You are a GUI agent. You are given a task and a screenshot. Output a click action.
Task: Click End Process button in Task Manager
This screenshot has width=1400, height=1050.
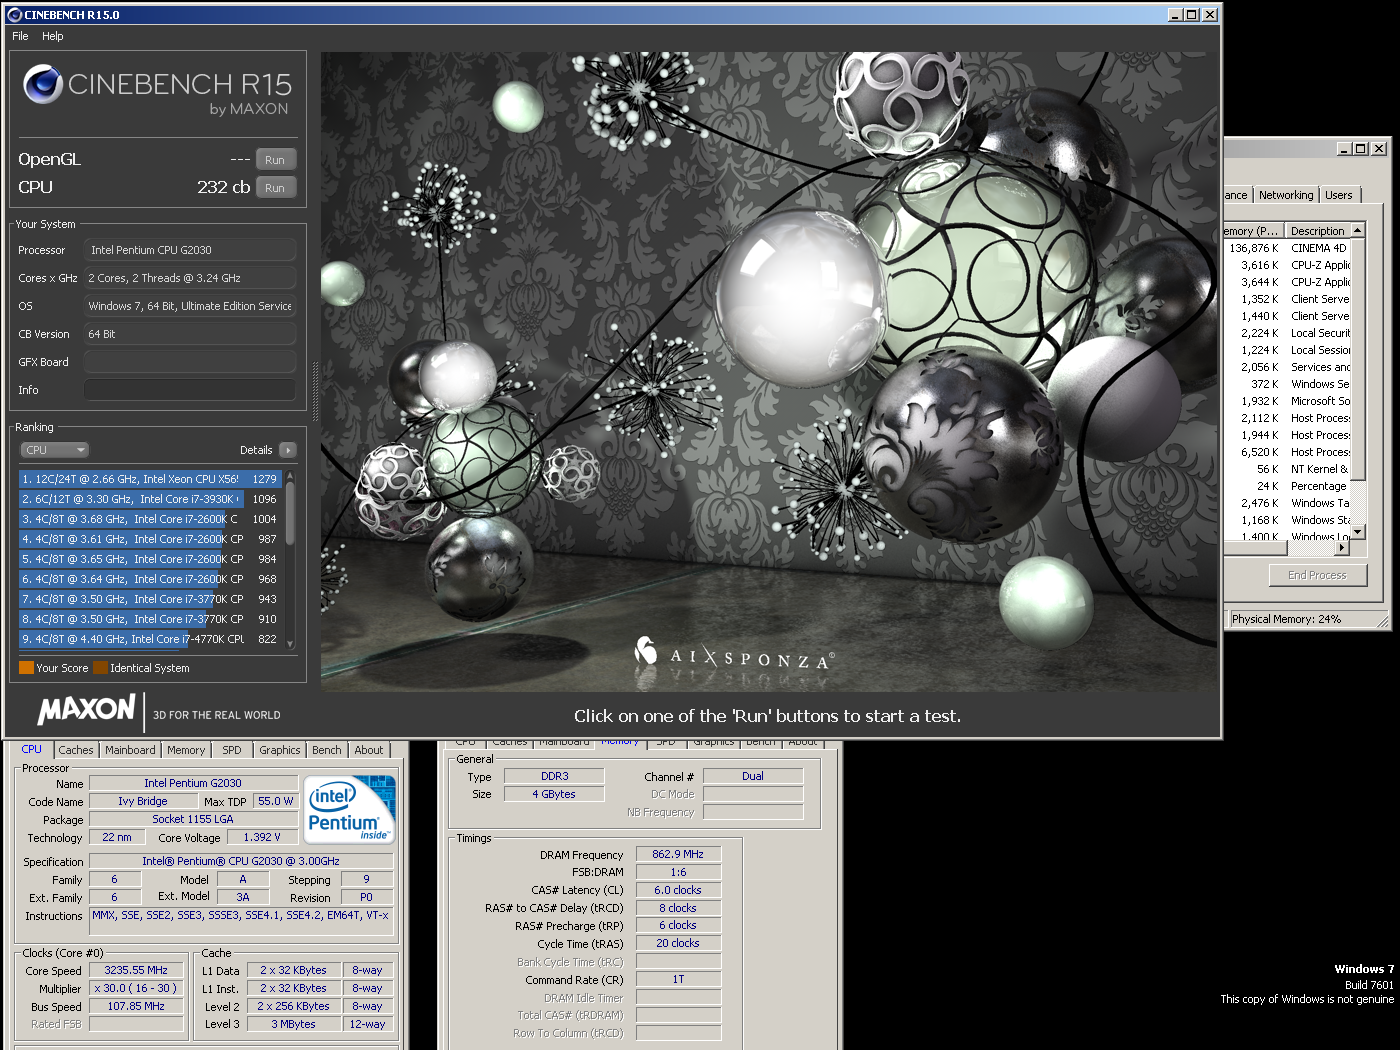click(x=1317, y=575)
